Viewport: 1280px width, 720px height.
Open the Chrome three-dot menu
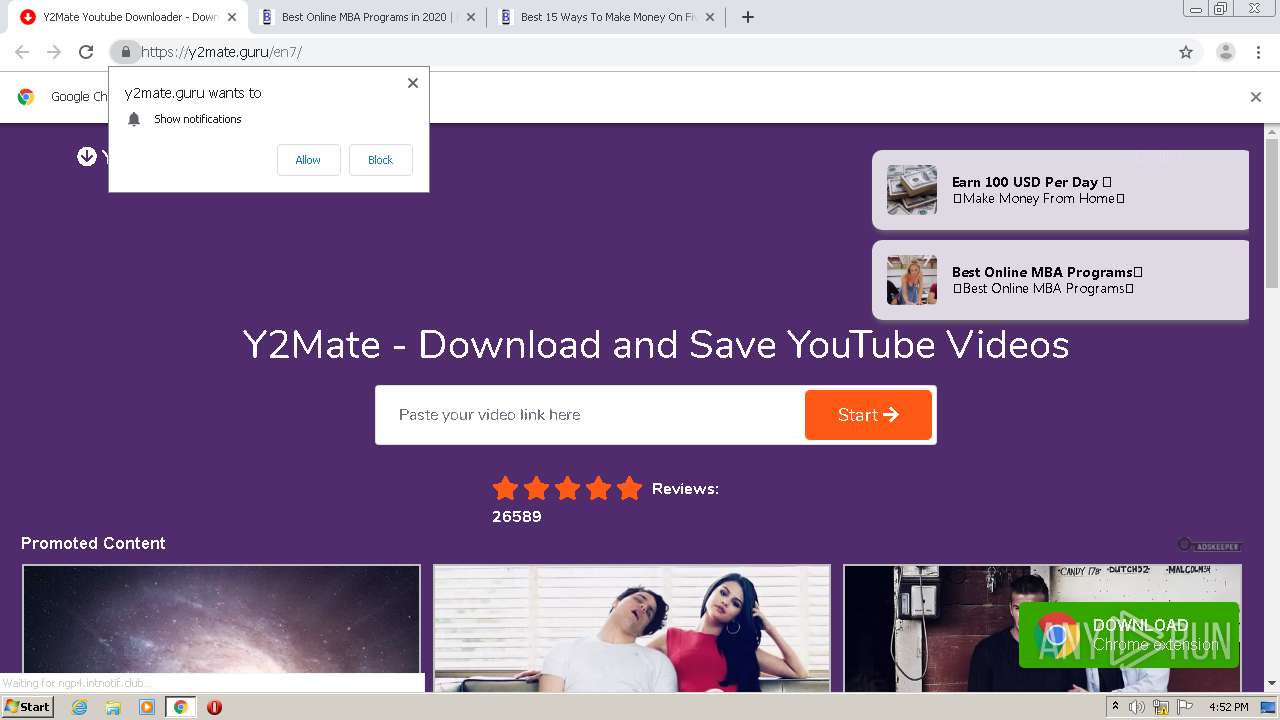1258,52
